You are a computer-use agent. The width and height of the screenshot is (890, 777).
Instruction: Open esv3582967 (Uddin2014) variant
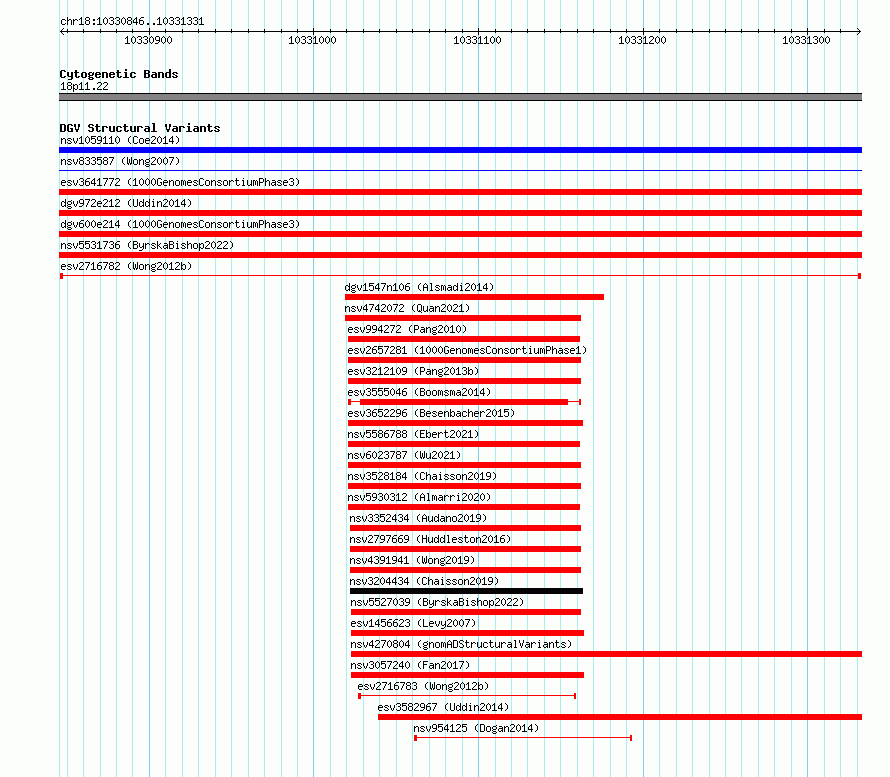point(443,707)
